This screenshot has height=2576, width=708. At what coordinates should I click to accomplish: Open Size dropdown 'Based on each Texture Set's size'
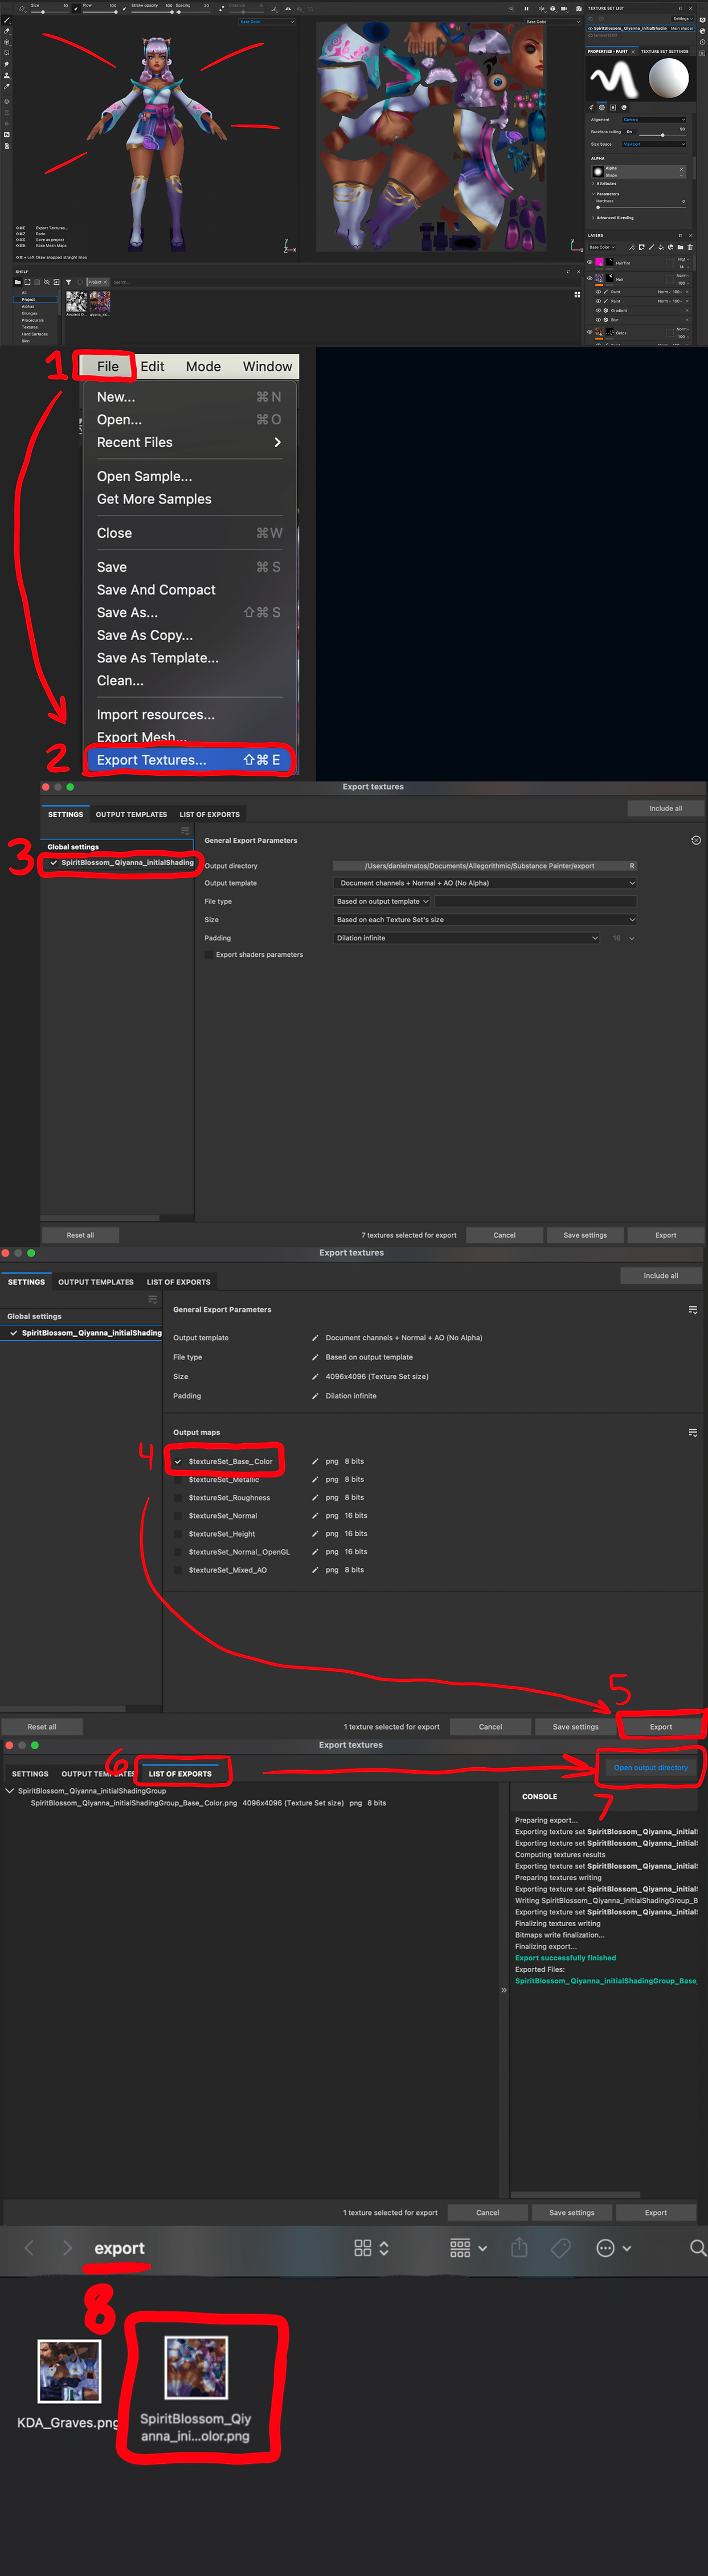(485, 919)
